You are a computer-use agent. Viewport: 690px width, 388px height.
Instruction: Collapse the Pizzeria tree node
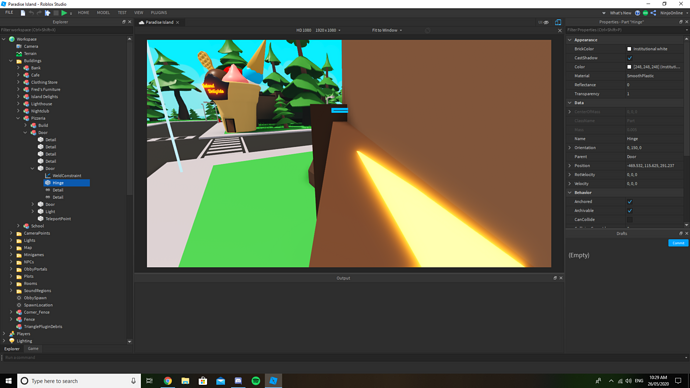click(18, 118)
